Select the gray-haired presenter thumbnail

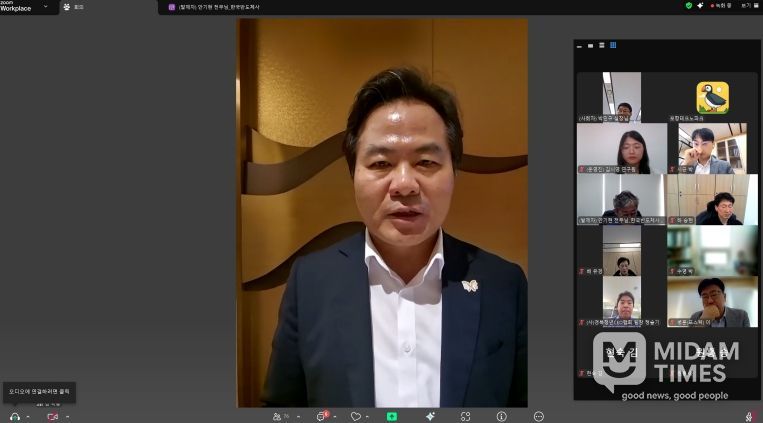click(x=621, y=199)
